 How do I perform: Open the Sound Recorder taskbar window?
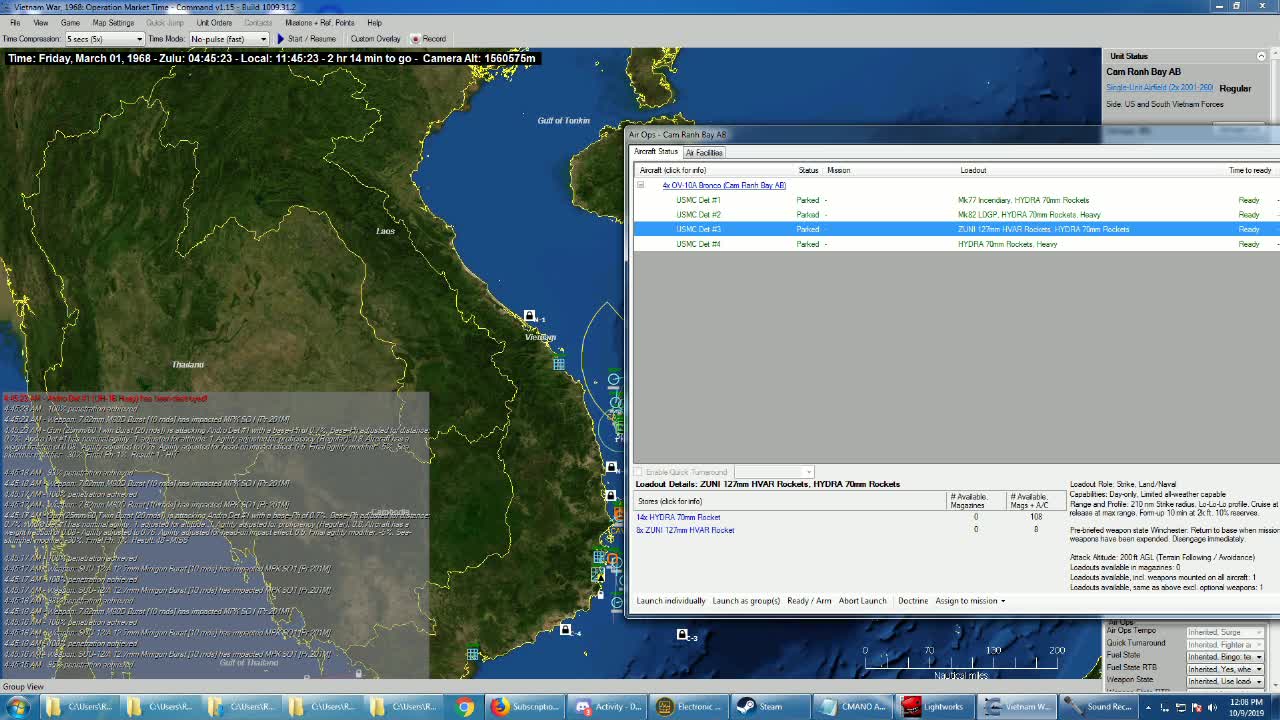tap(1099, 707)
